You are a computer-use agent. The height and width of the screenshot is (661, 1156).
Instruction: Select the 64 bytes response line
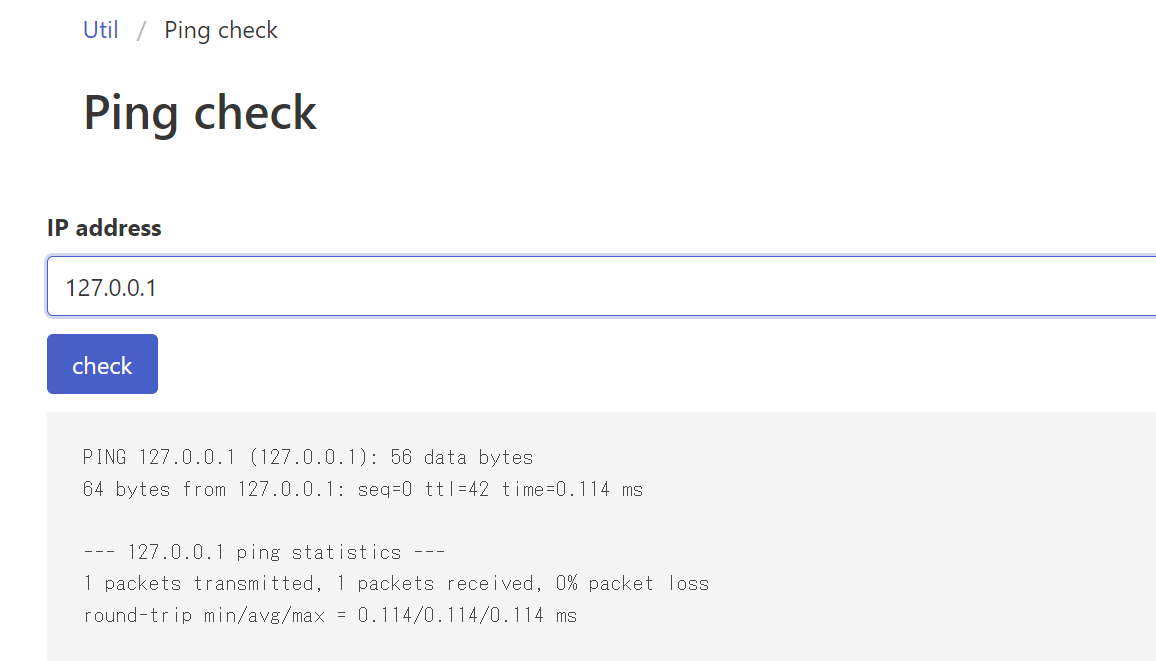[x=362, y=489]
